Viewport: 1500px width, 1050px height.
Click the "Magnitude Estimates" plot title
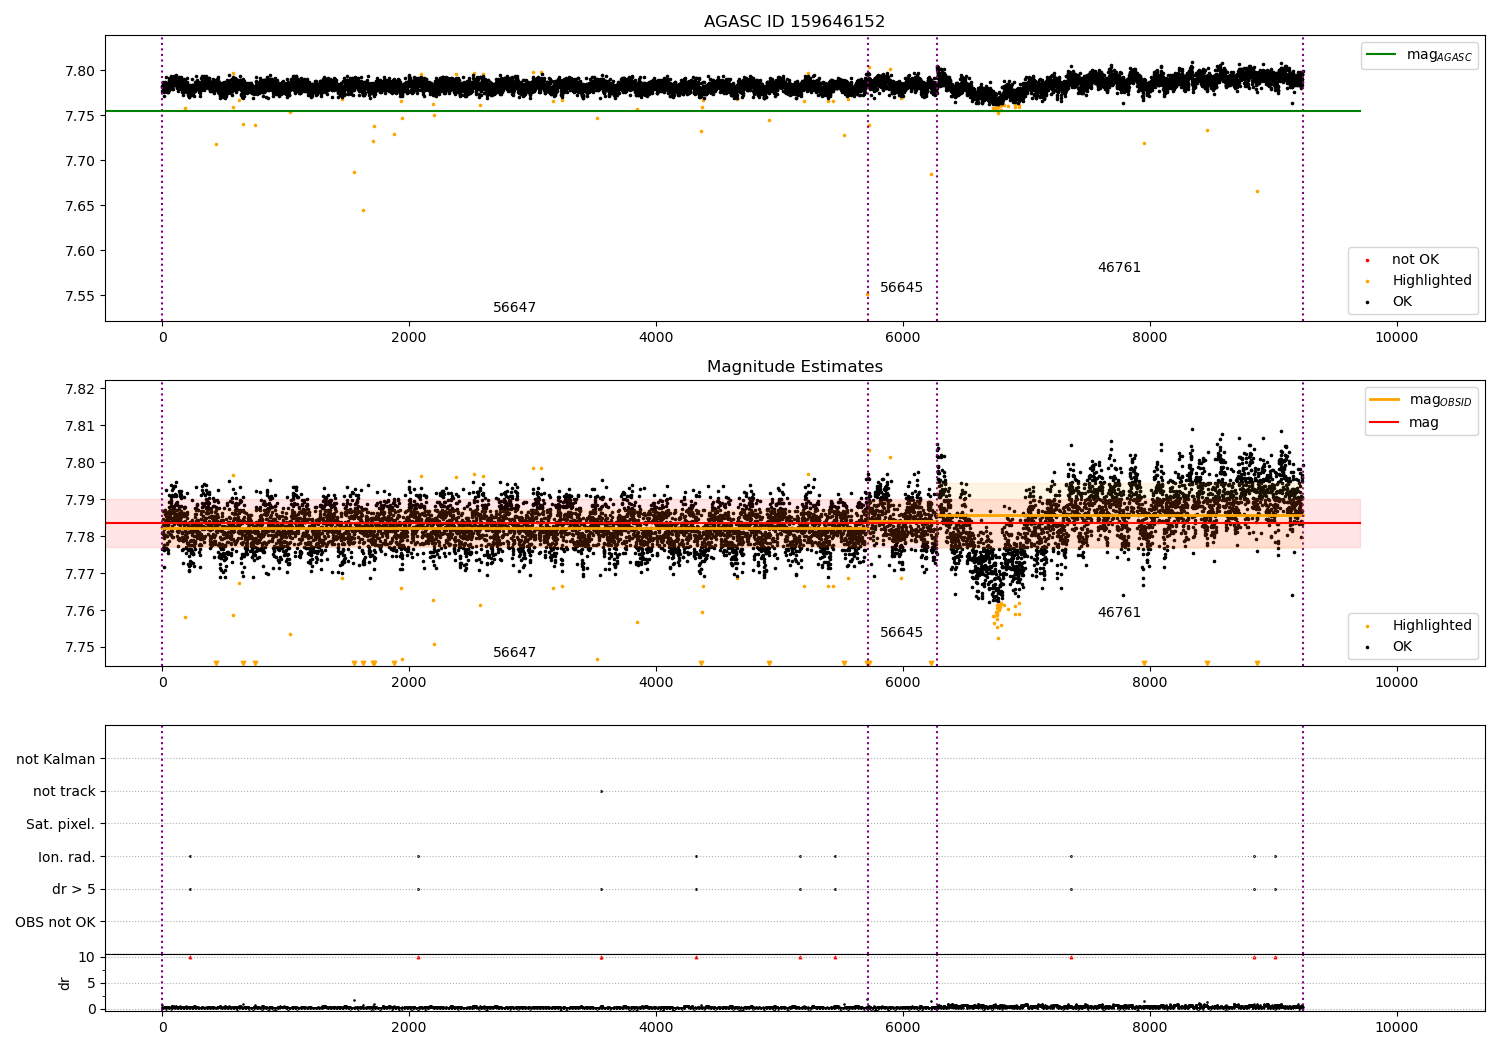click(x=794, y=367)
